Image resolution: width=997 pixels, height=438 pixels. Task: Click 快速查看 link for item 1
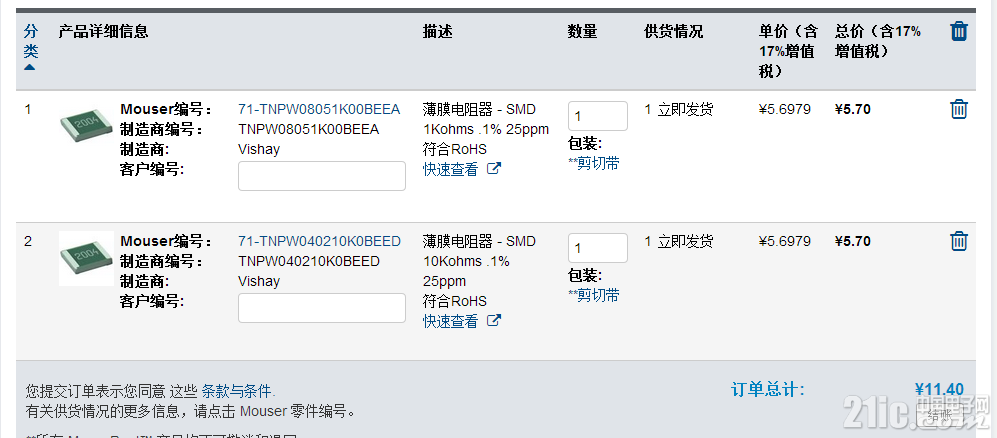[x=450, y=169]
